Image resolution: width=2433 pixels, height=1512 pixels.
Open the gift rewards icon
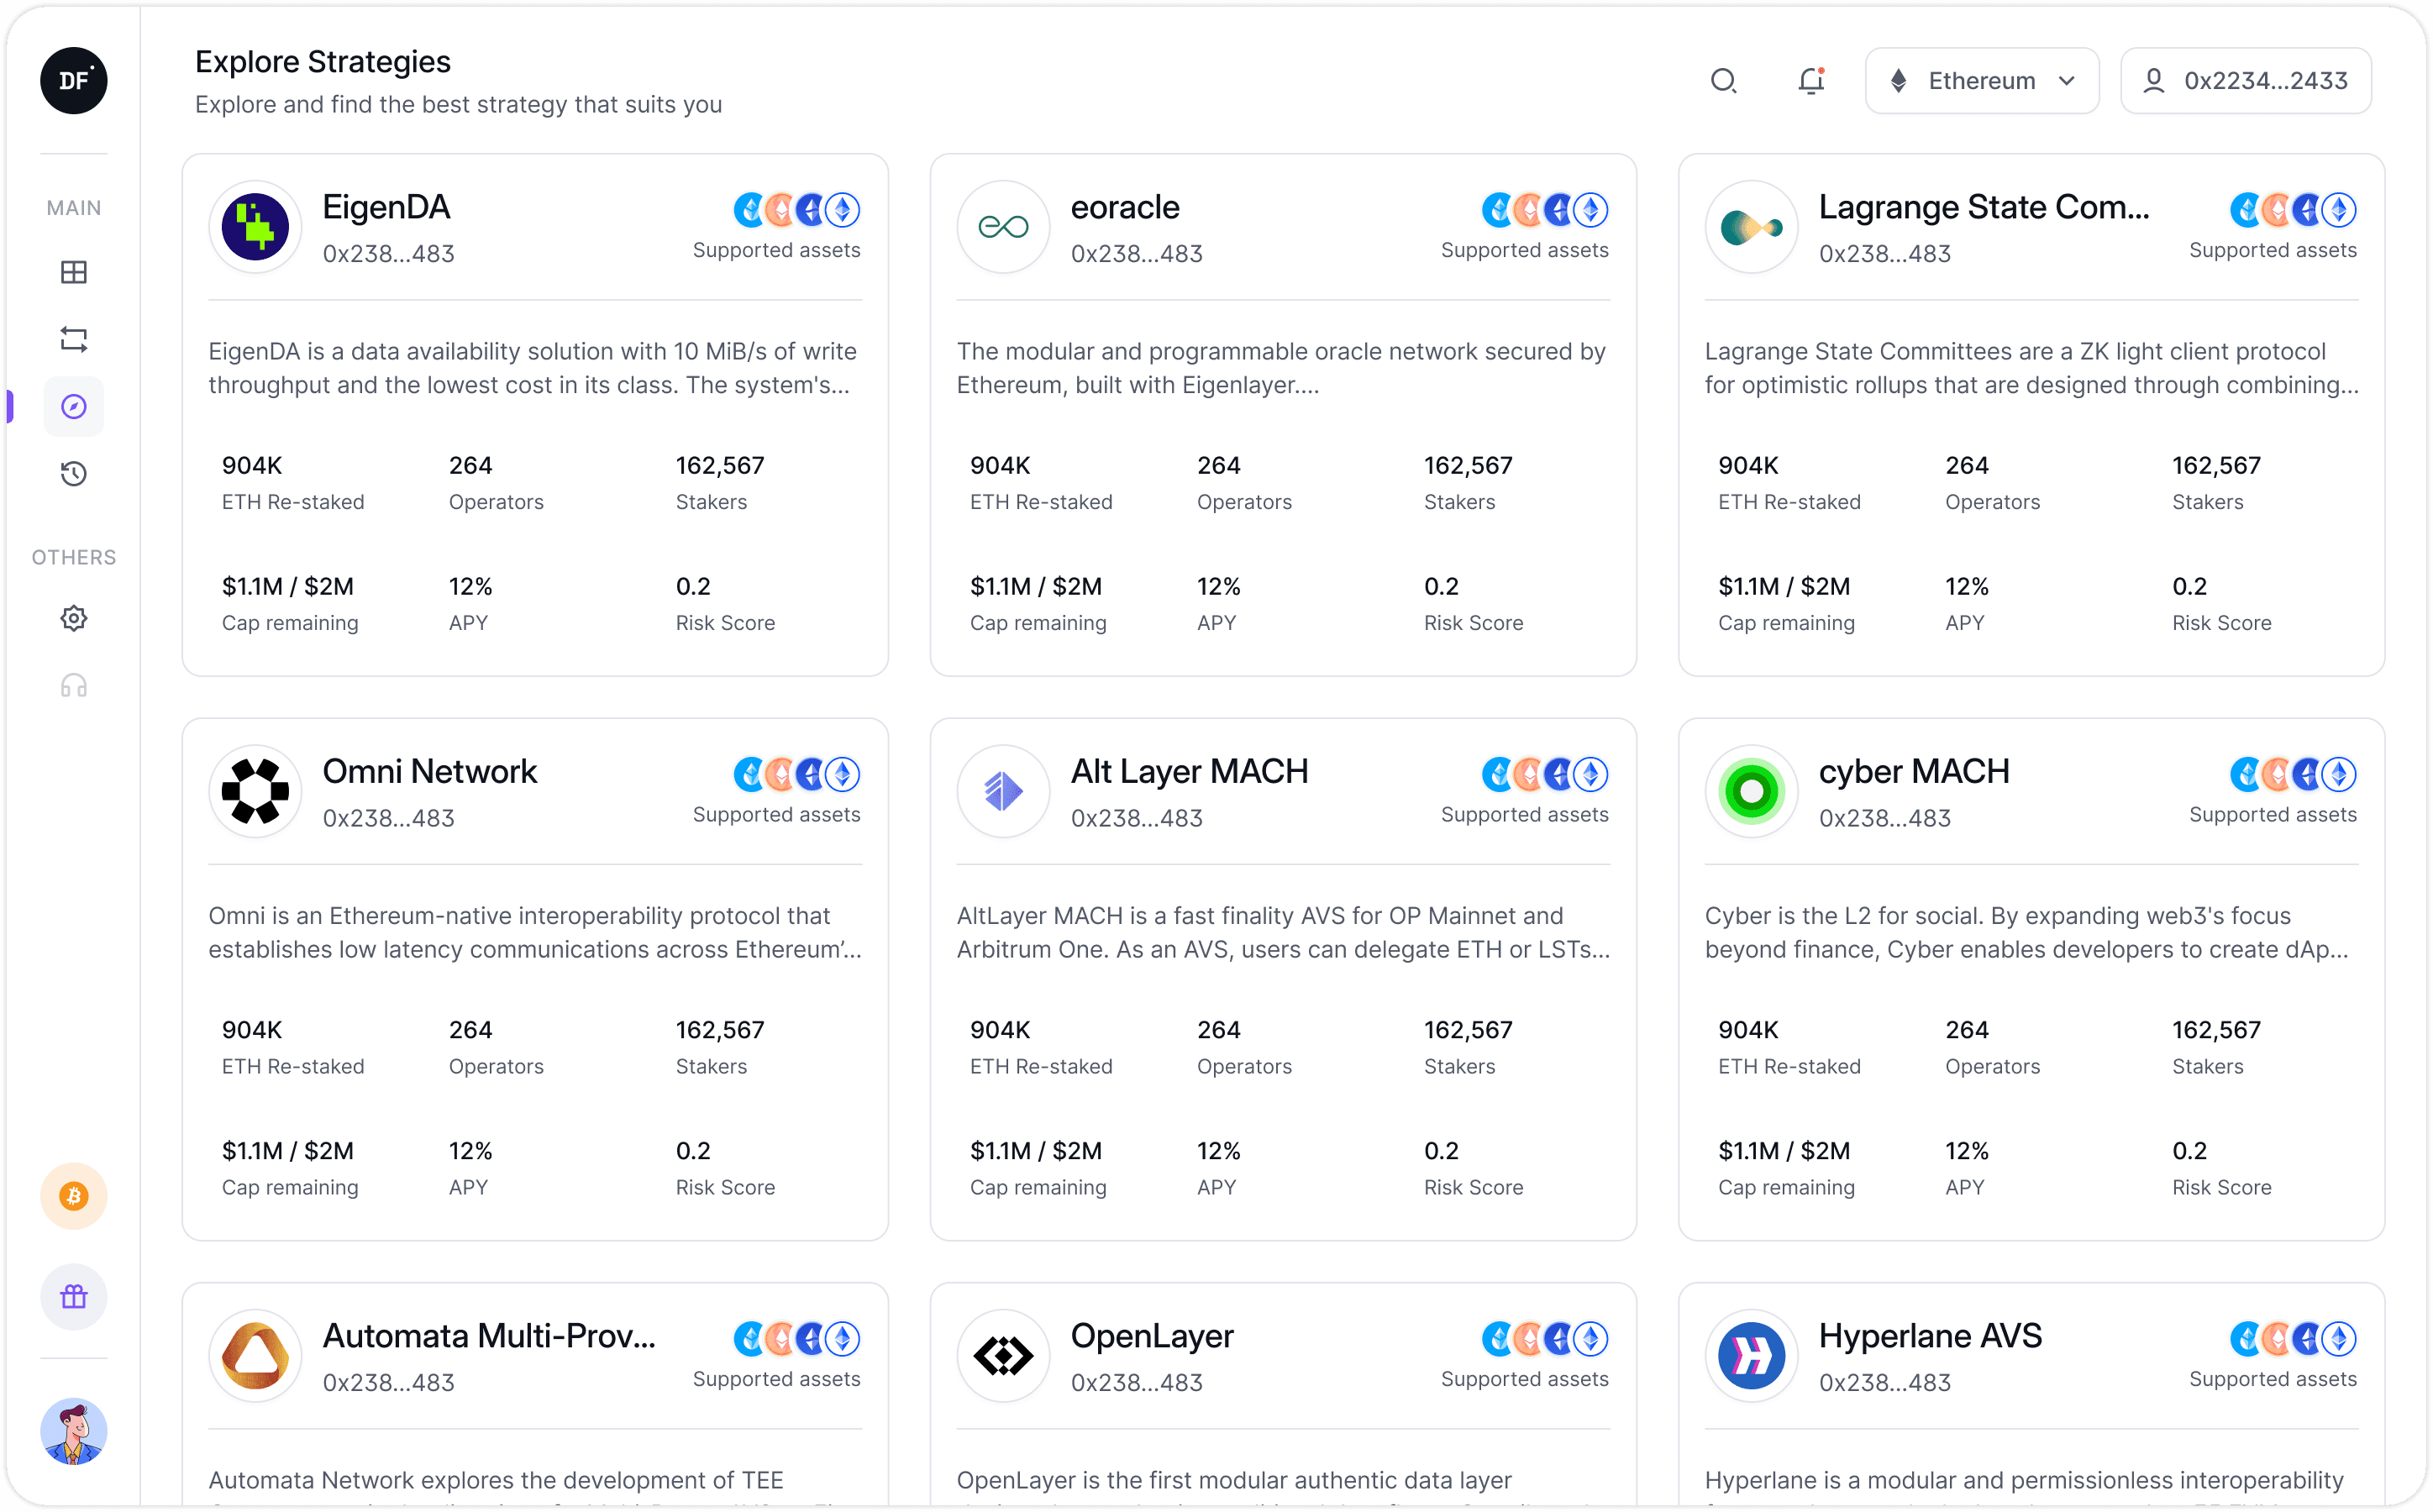coord(74,1297)
